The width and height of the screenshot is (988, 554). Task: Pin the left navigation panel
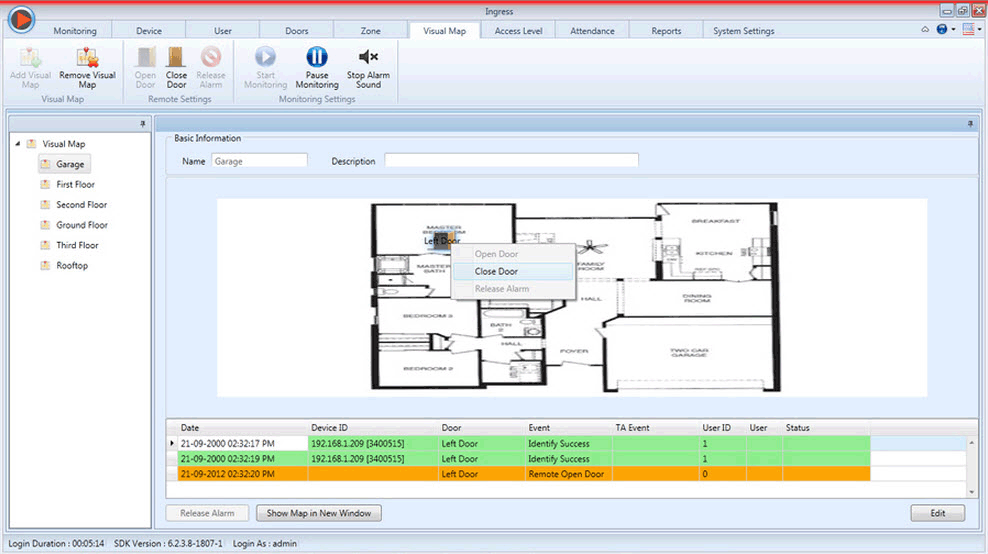(x=144, y=123)
